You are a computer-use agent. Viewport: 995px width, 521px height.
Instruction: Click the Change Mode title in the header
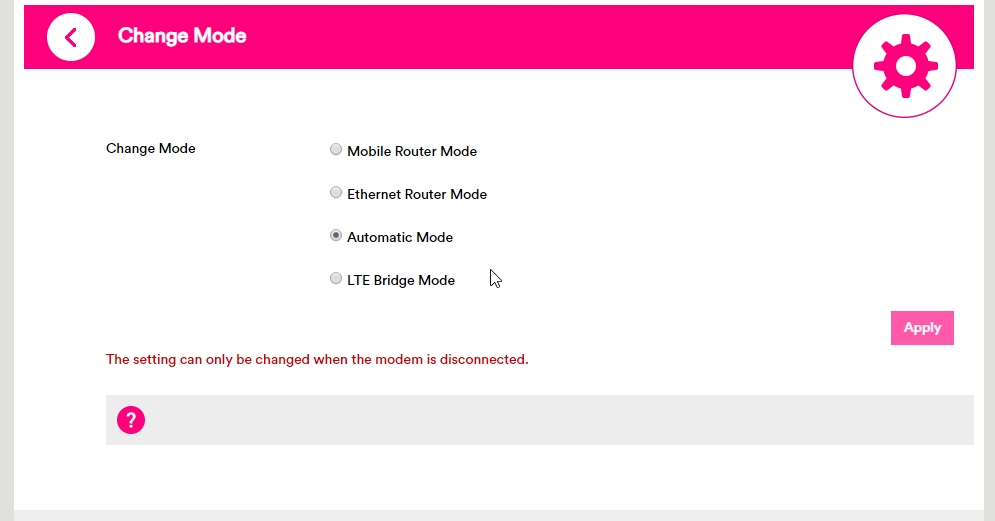coord(182,36)
